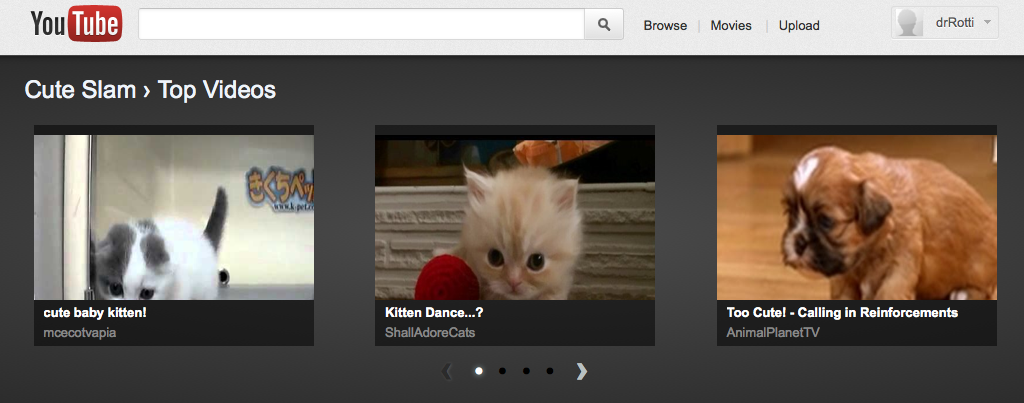Screen dimensions: 1024x403
Task: Open the cute baby kitten video thumbnail
Action: click(x=174, y=215)
